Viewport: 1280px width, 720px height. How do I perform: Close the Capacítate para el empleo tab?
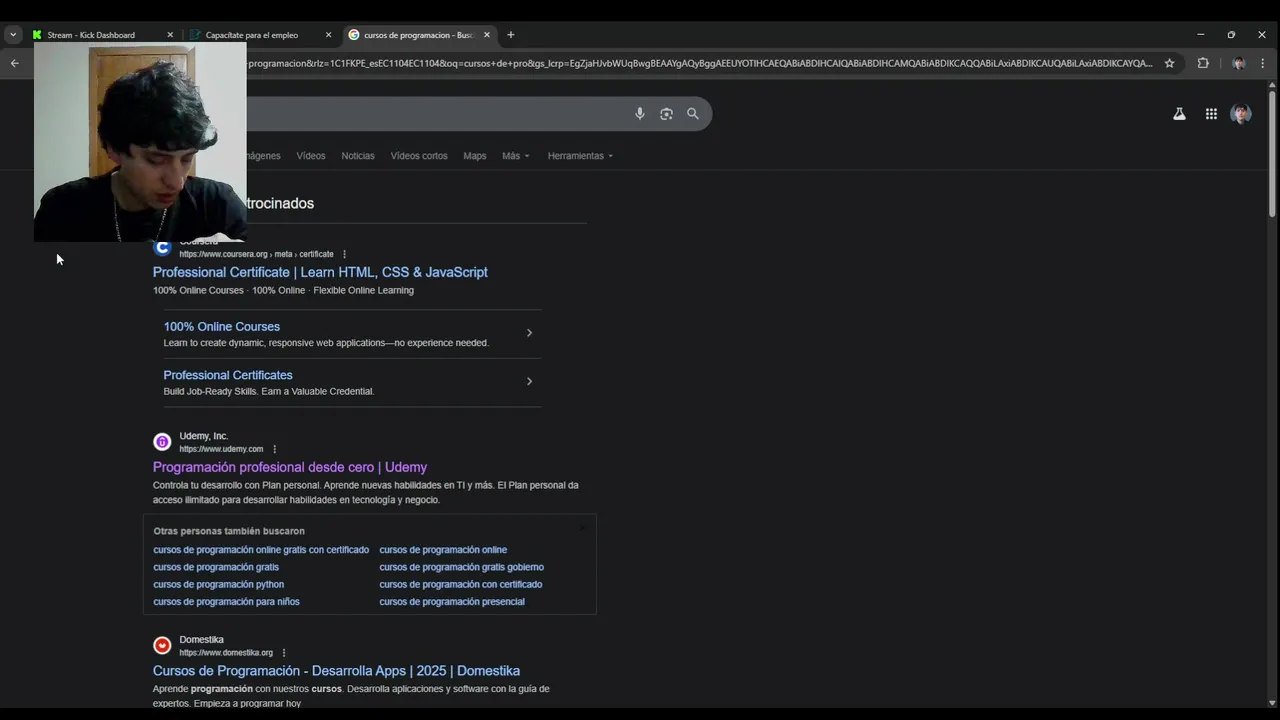tap(328, 35)
